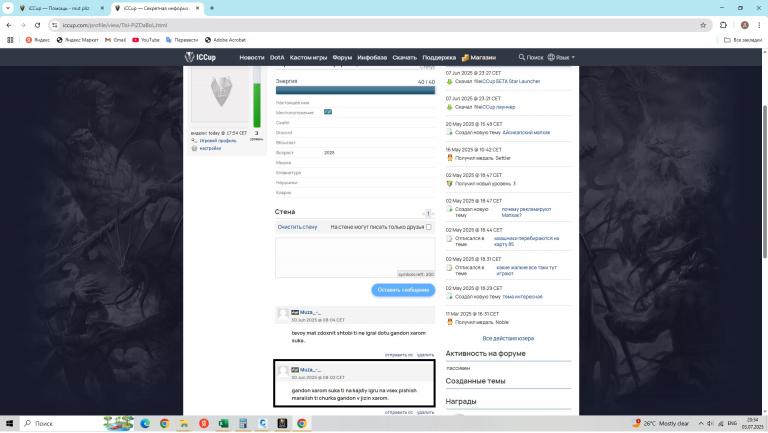This screenshot has height=433, width=768.
Task: Click the Noble medal icon
Action: (450, 322)
